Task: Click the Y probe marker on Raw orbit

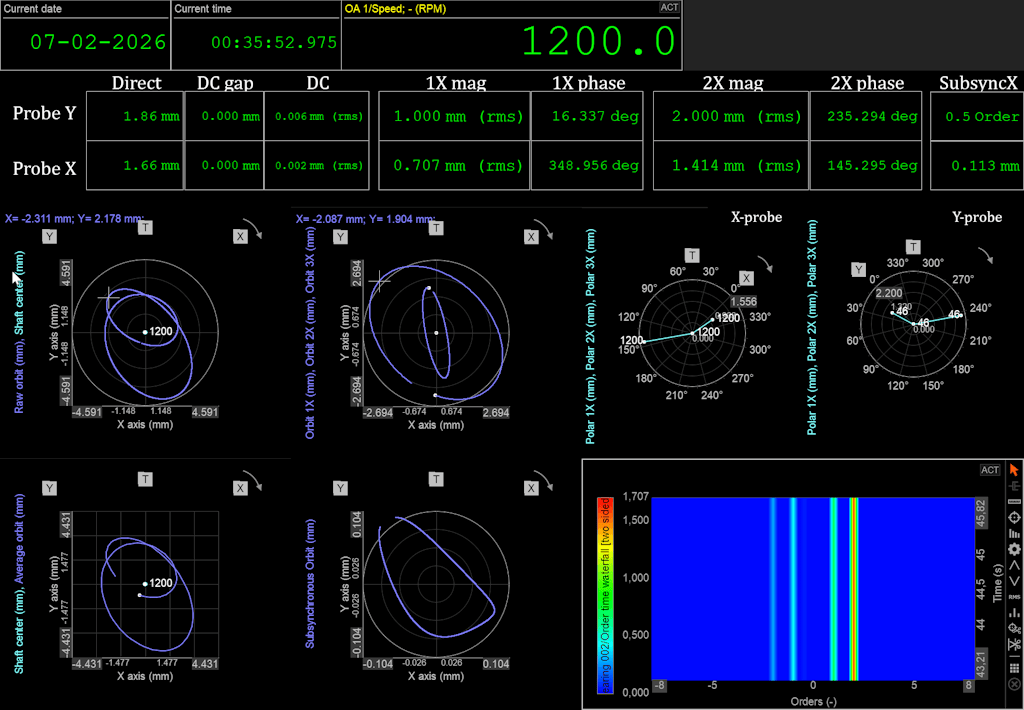Action: coord(50,236)
